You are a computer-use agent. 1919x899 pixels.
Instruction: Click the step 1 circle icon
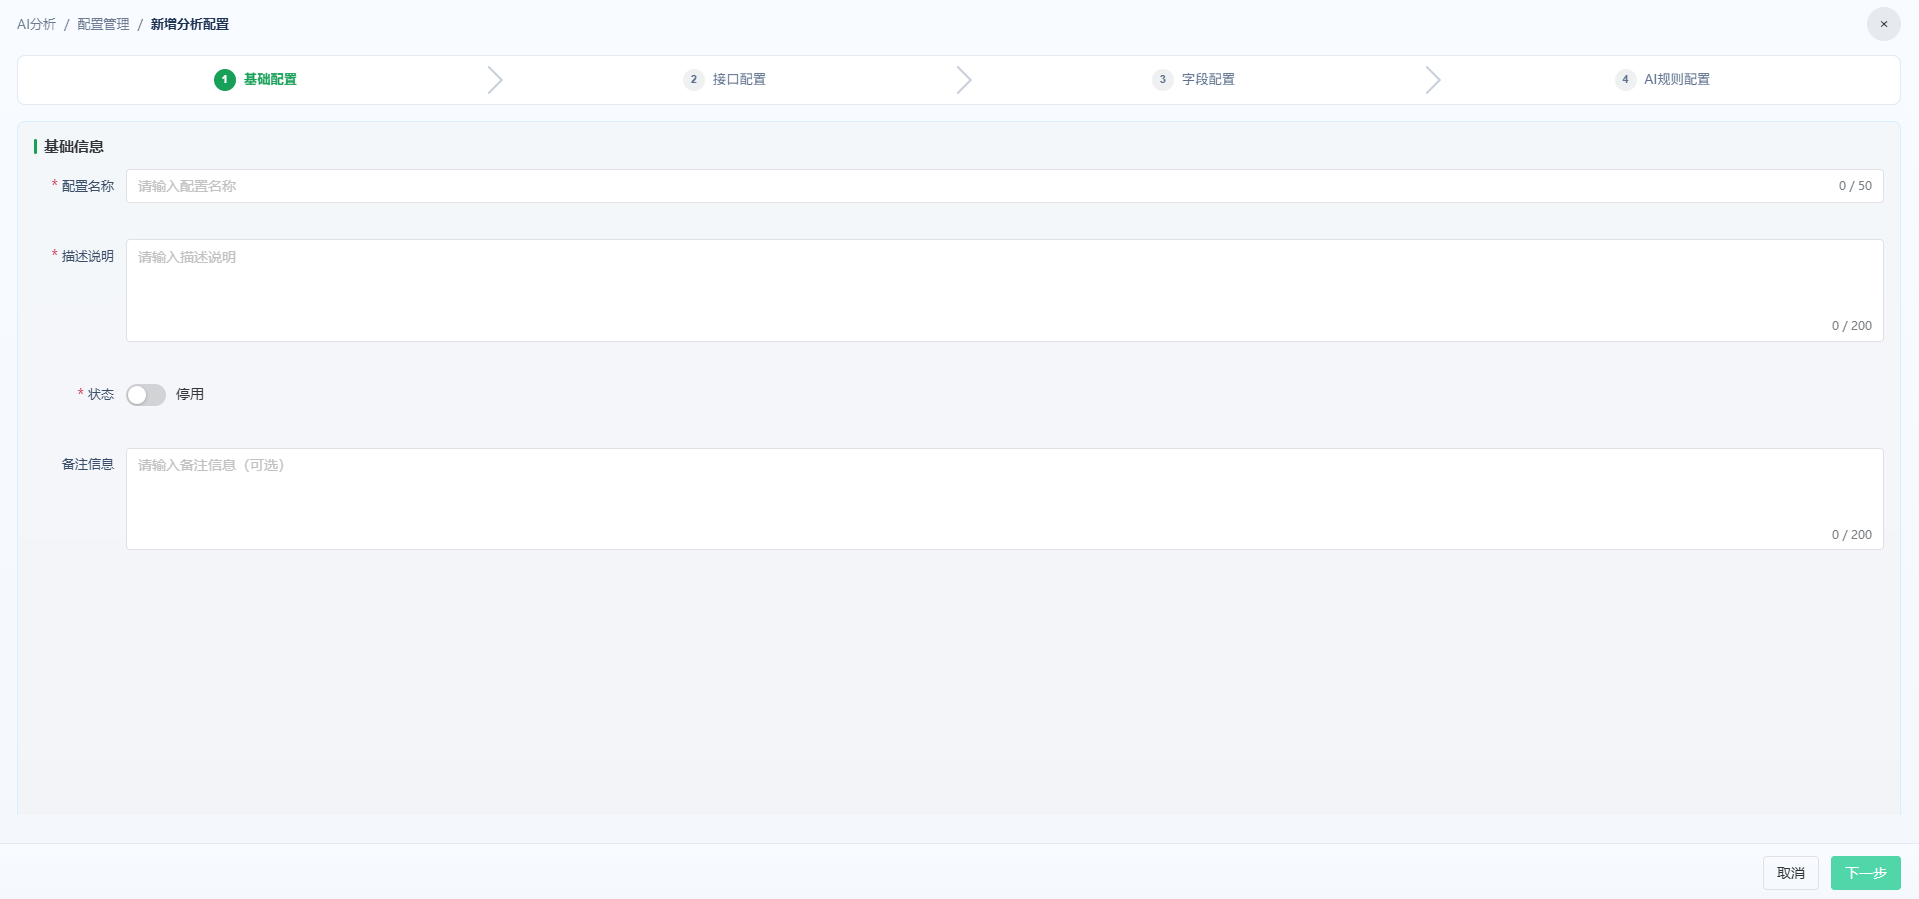[225, 80]
